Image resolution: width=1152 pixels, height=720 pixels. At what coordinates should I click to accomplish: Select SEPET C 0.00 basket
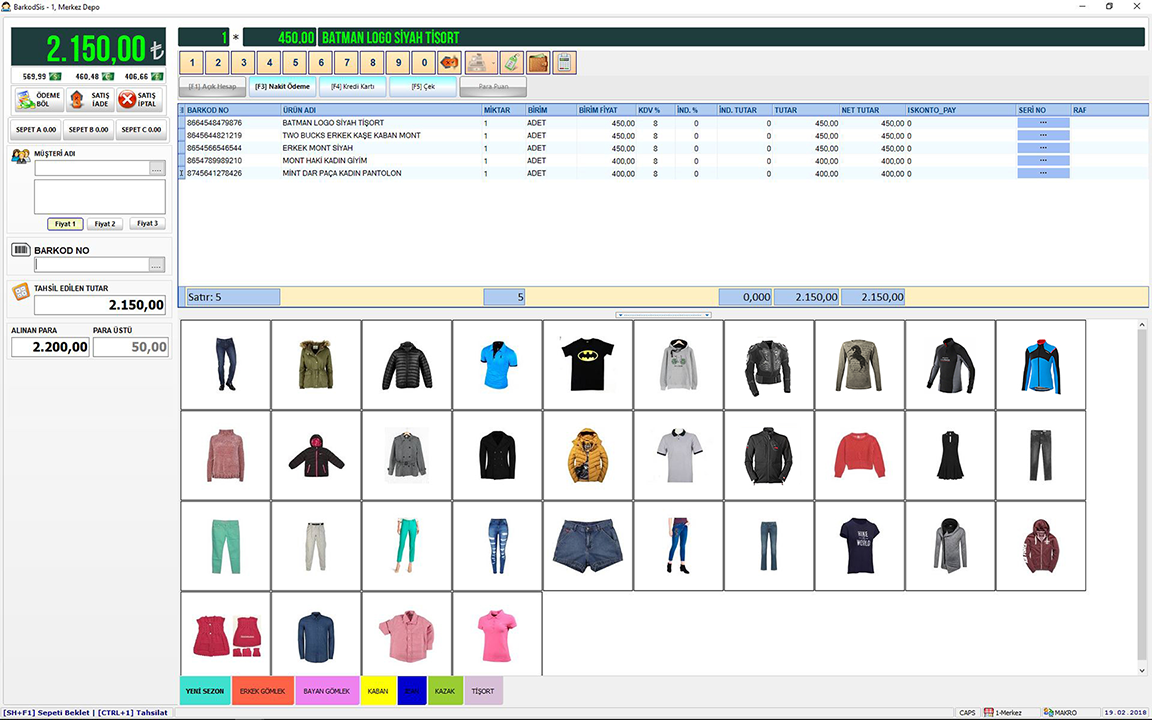pos(141,130)
